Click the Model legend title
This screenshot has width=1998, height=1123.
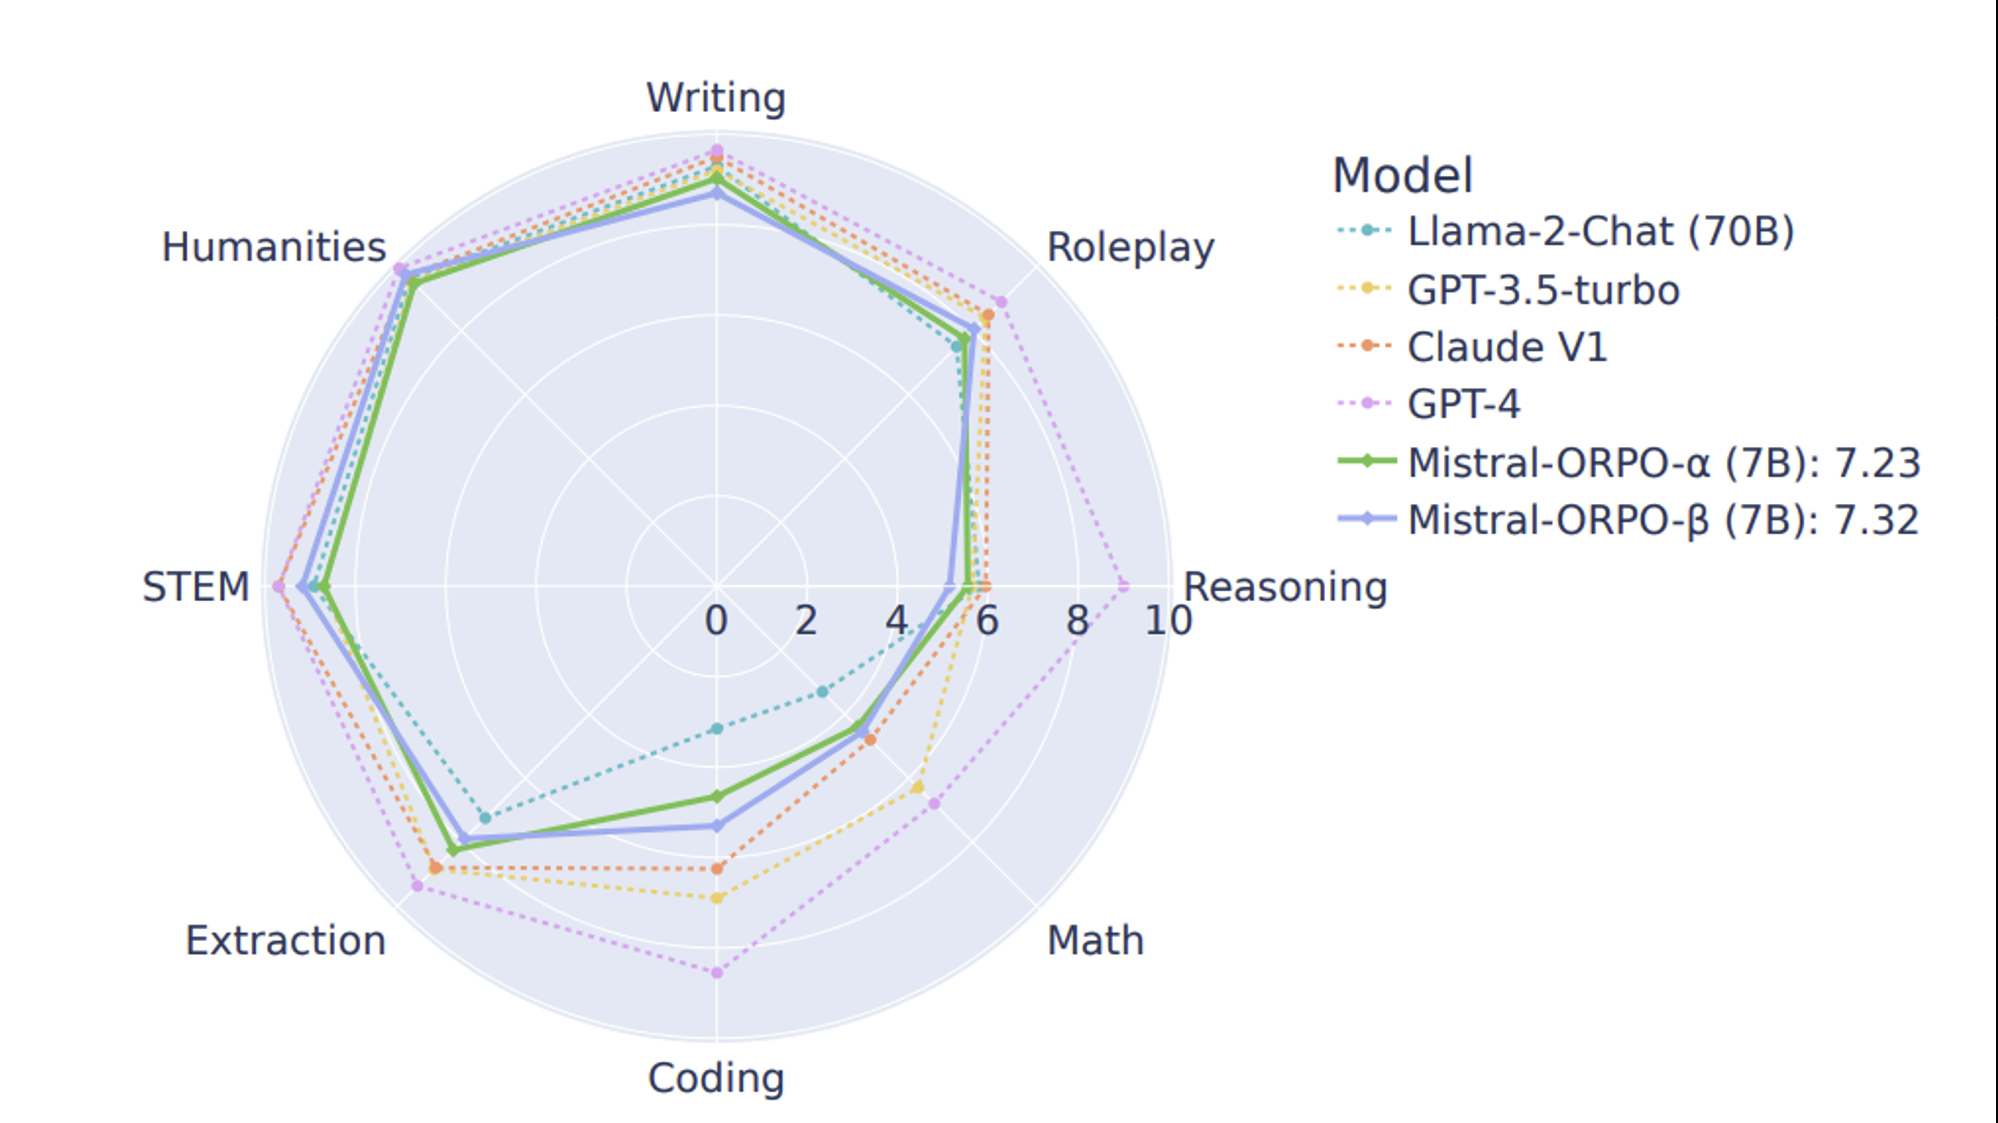point(1403,175)
